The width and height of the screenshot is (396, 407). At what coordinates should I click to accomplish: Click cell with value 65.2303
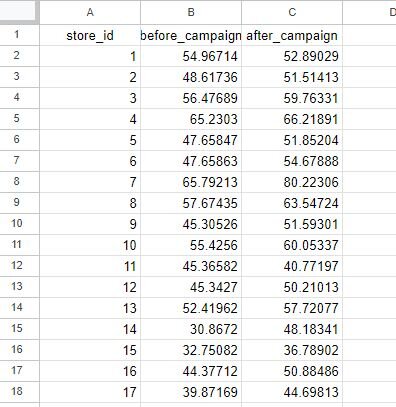click(191, 119)
